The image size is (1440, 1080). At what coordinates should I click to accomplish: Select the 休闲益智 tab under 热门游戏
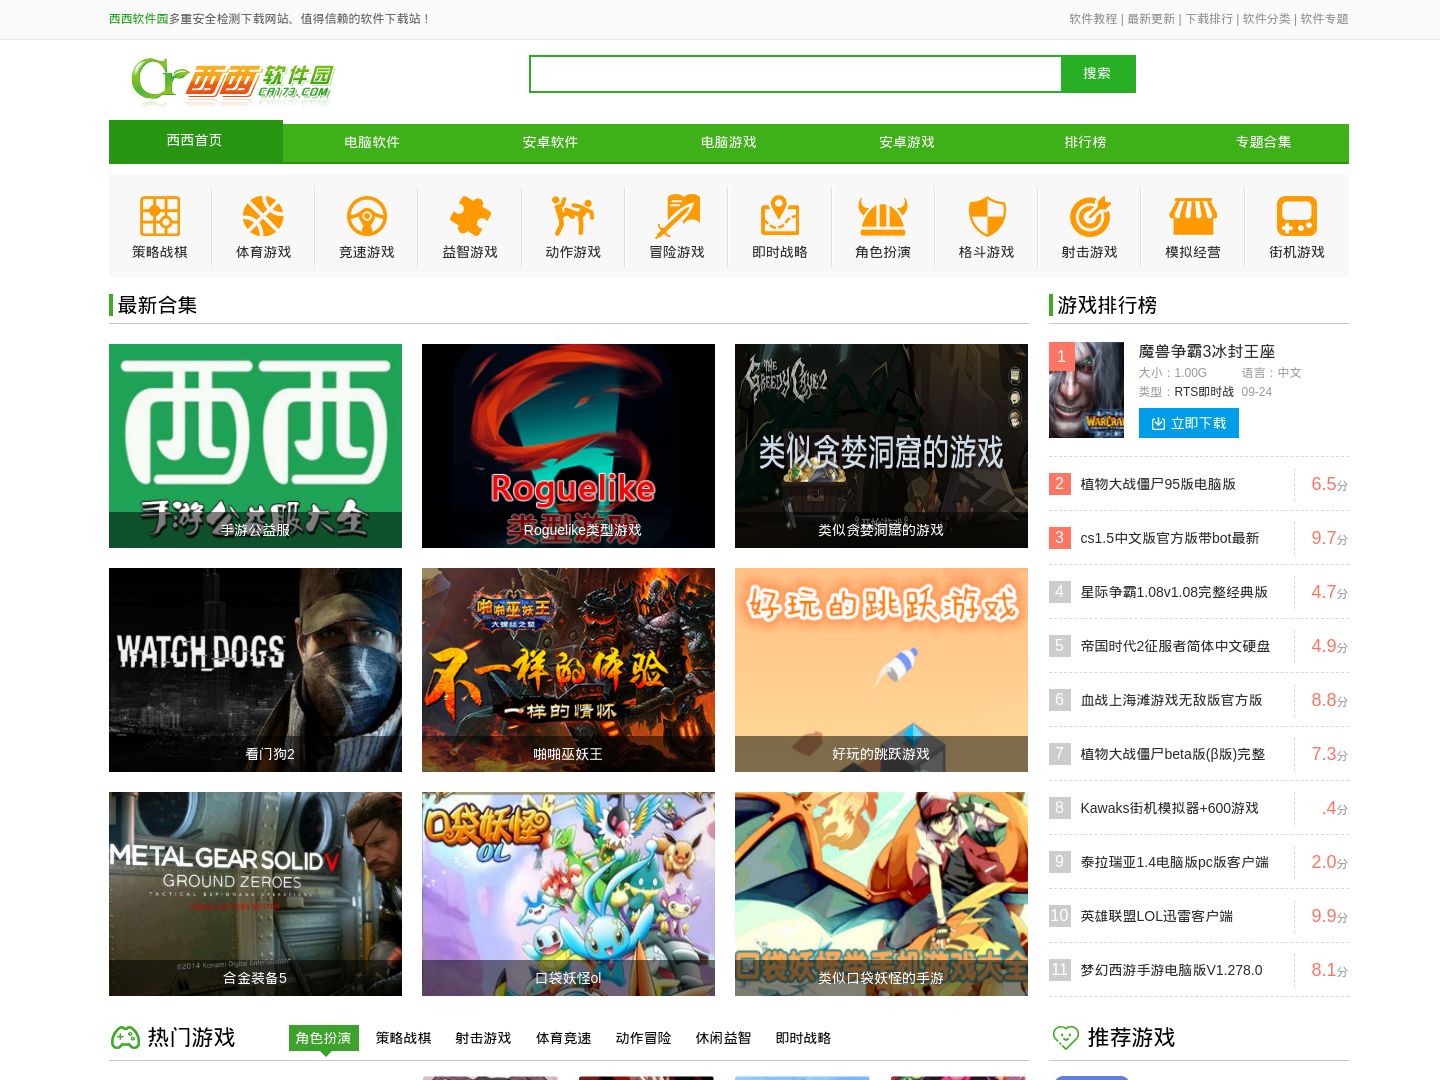[x=723, y=1038]
